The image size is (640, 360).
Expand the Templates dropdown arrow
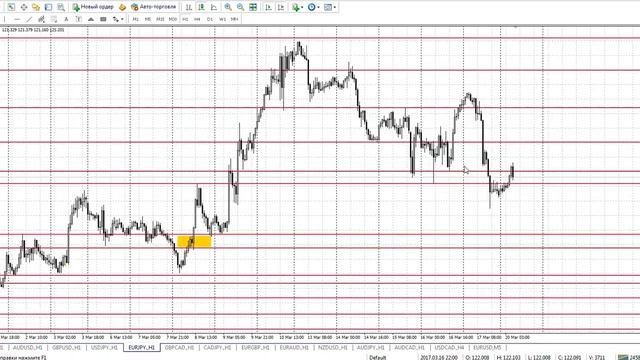coord(335,7)
